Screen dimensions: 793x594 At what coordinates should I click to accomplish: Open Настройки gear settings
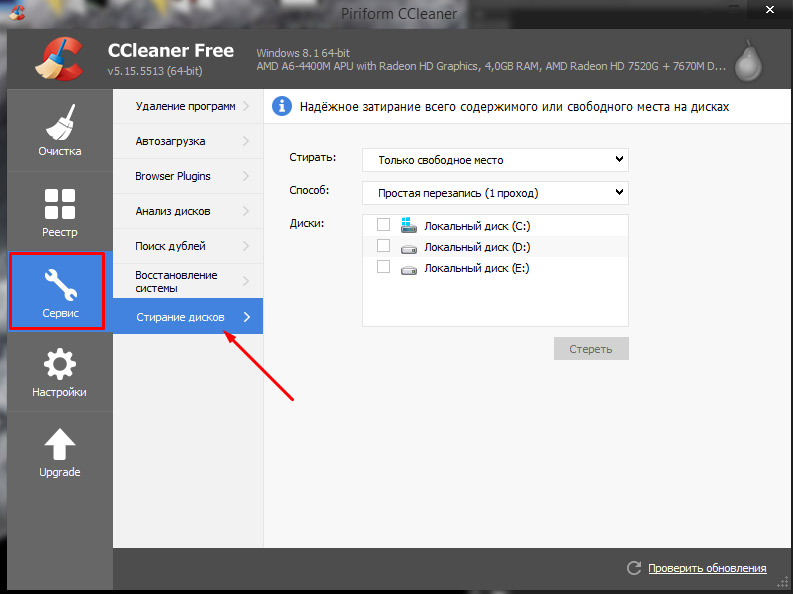[x=60, y=372]
